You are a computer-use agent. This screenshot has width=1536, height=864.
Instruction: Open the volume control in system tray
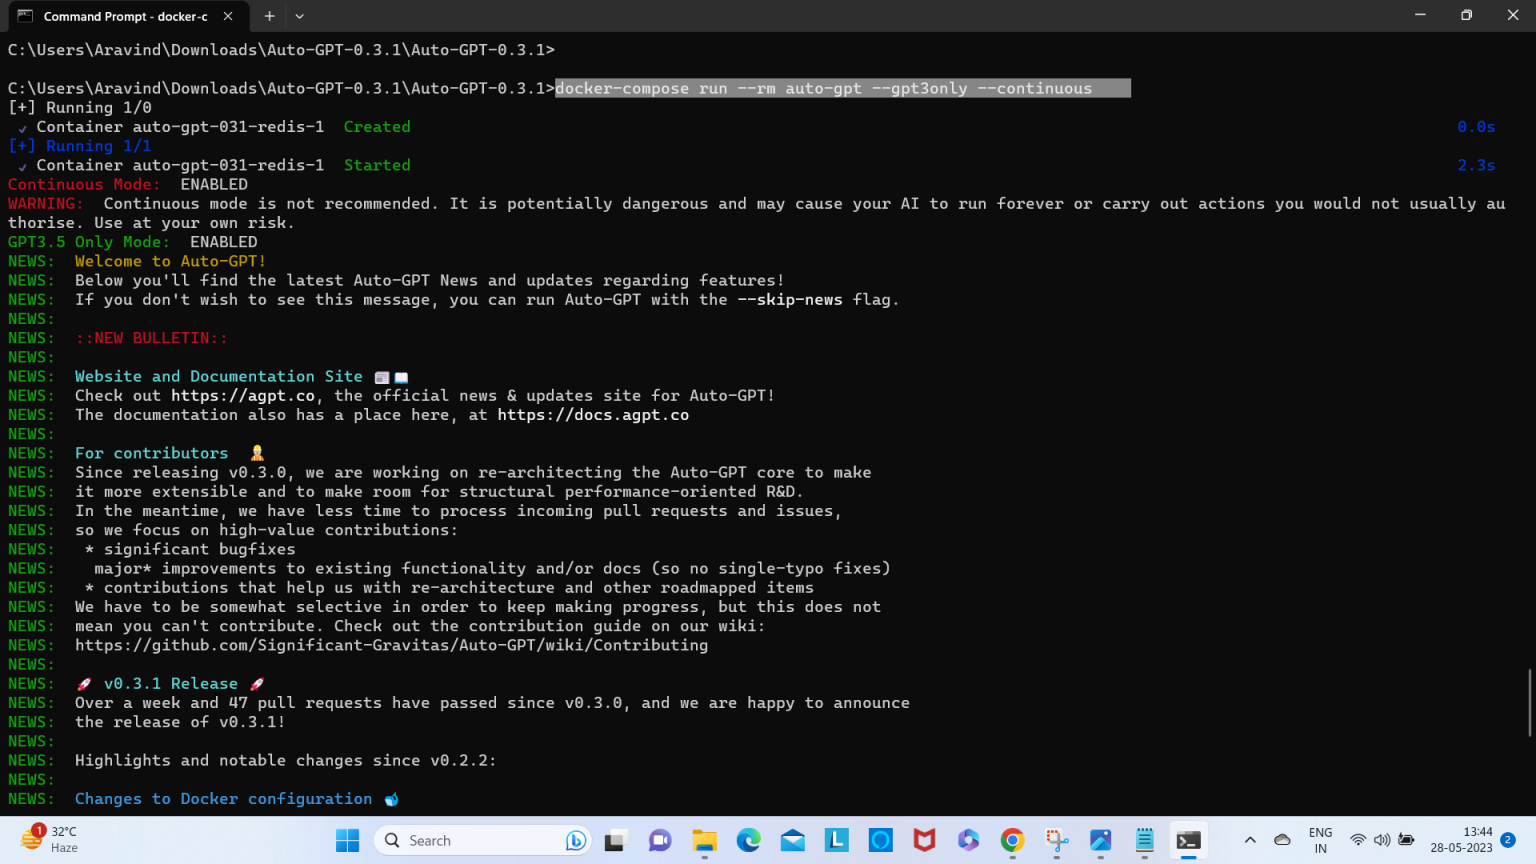1382,841
